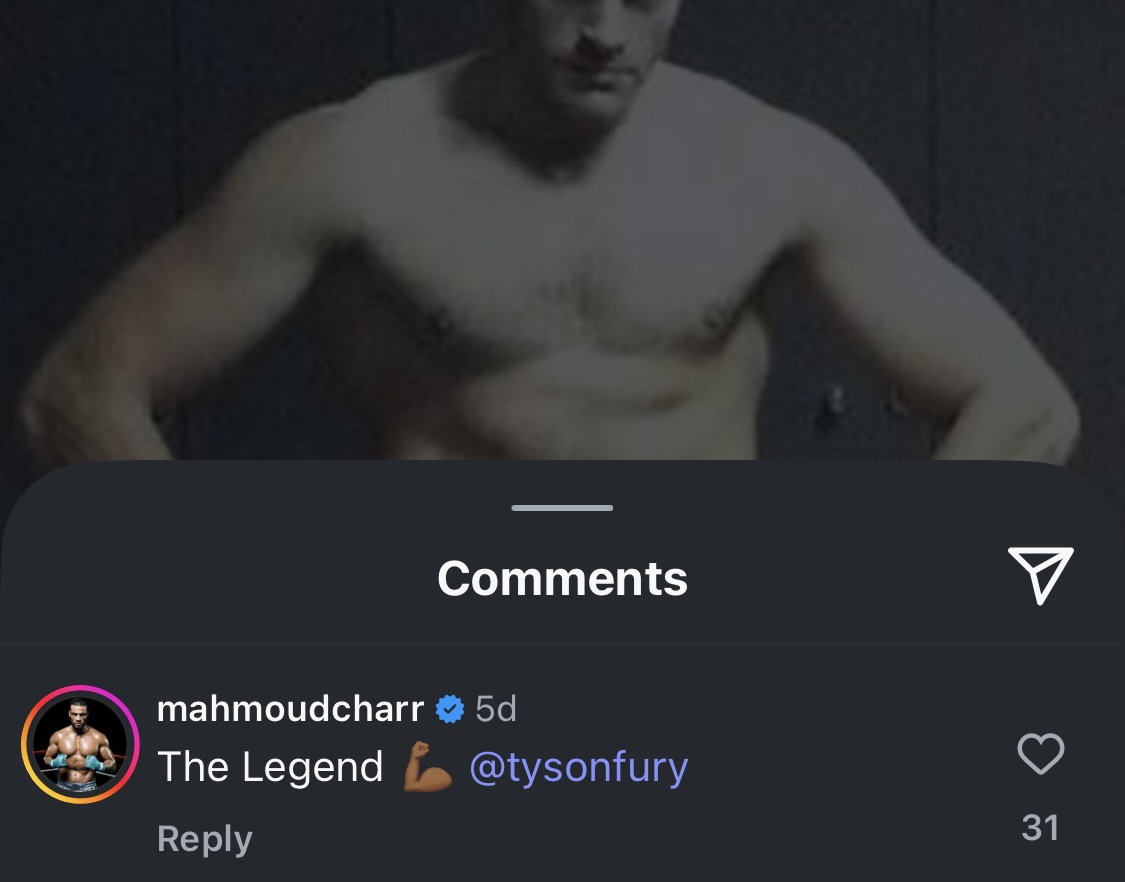This screenshot has height=882, width=1125.
Task: Click the blue verified badge
Action: (x=450, y=709)
